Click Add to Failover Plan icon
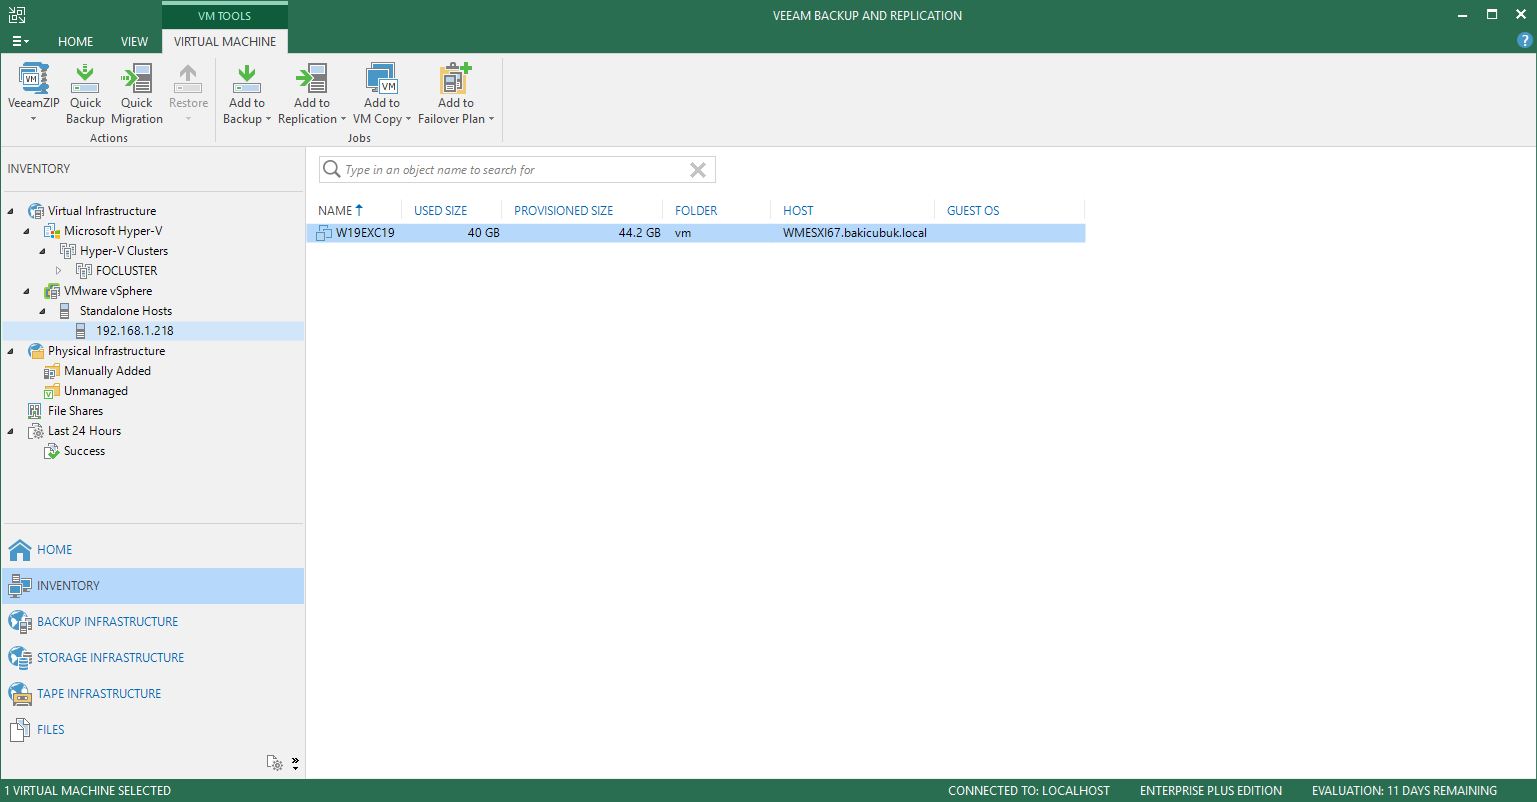This screenshot has height=802, width=1537. tap(455, 78)
